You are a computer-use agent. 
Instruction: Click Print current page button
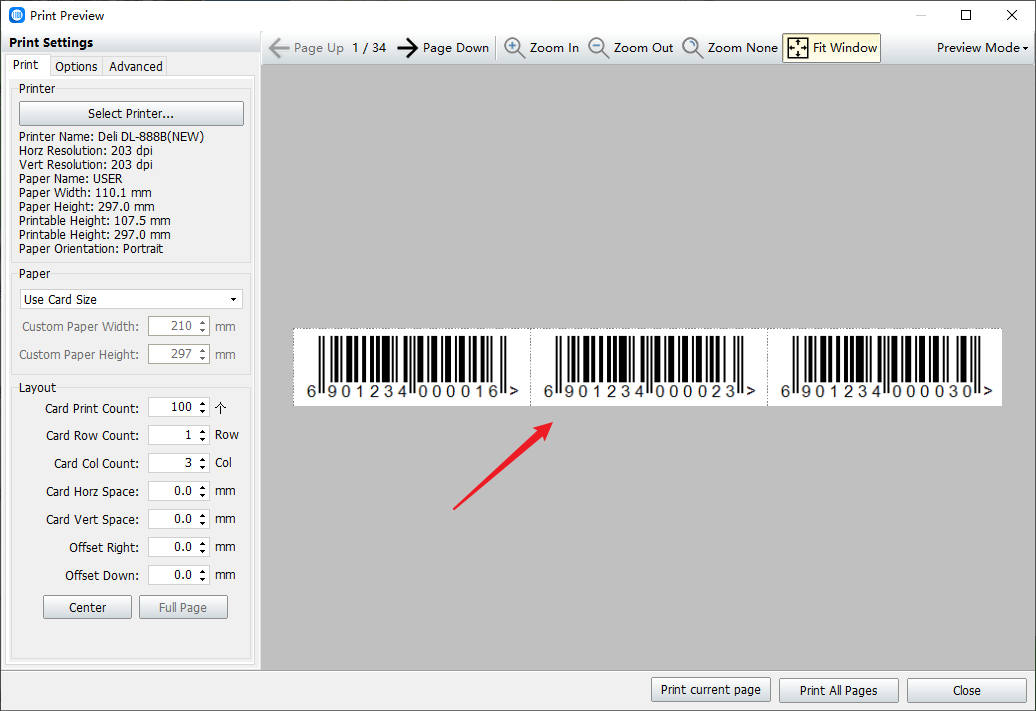pyautogui.click(x=710, y=690)
